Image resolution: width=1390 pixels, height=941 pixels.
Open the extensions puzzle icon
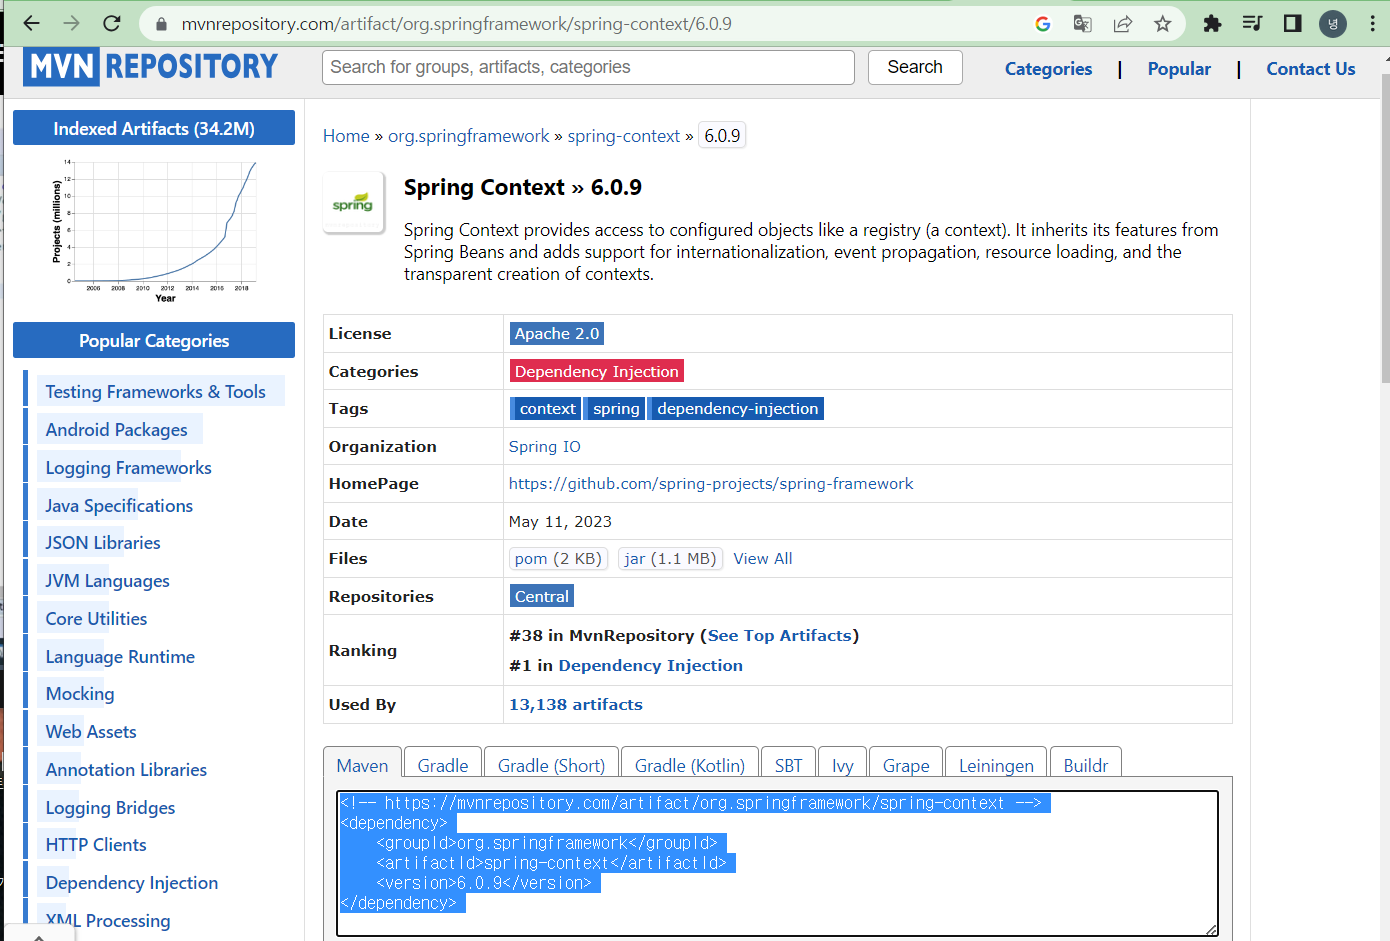(1212, 23)
